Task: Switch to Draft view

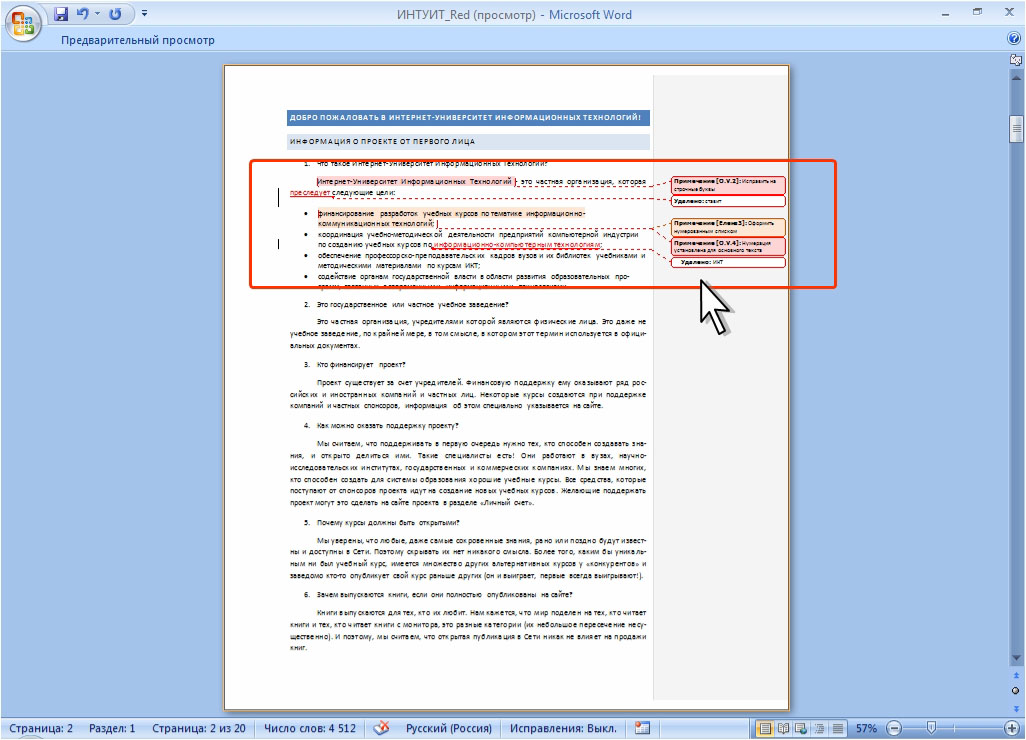Action: (838, 728)
